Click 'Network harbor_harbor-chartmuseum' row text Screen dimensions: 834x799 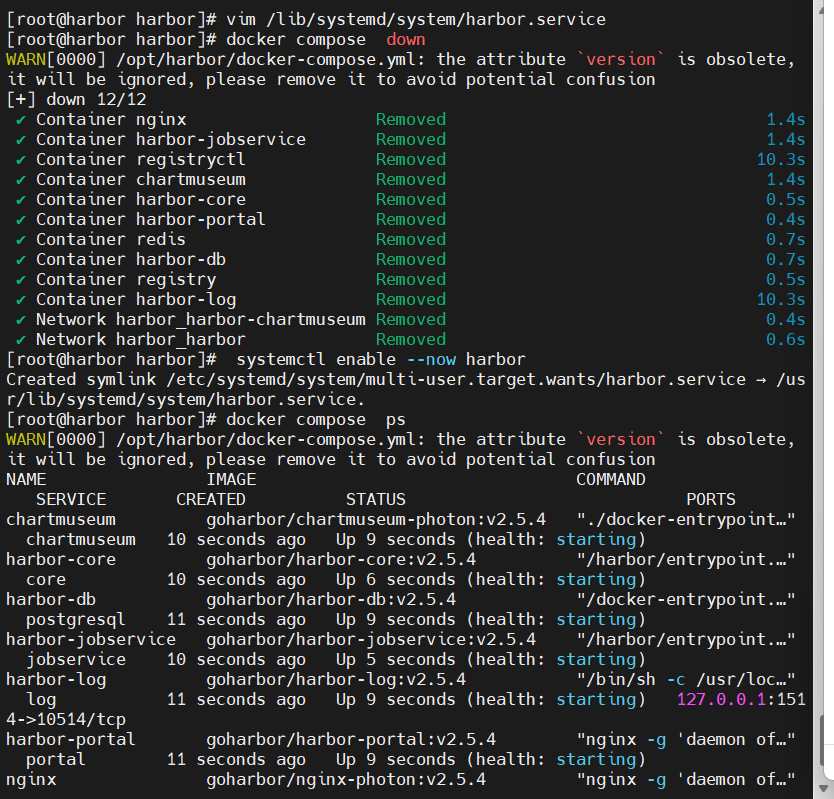(201, 320)
